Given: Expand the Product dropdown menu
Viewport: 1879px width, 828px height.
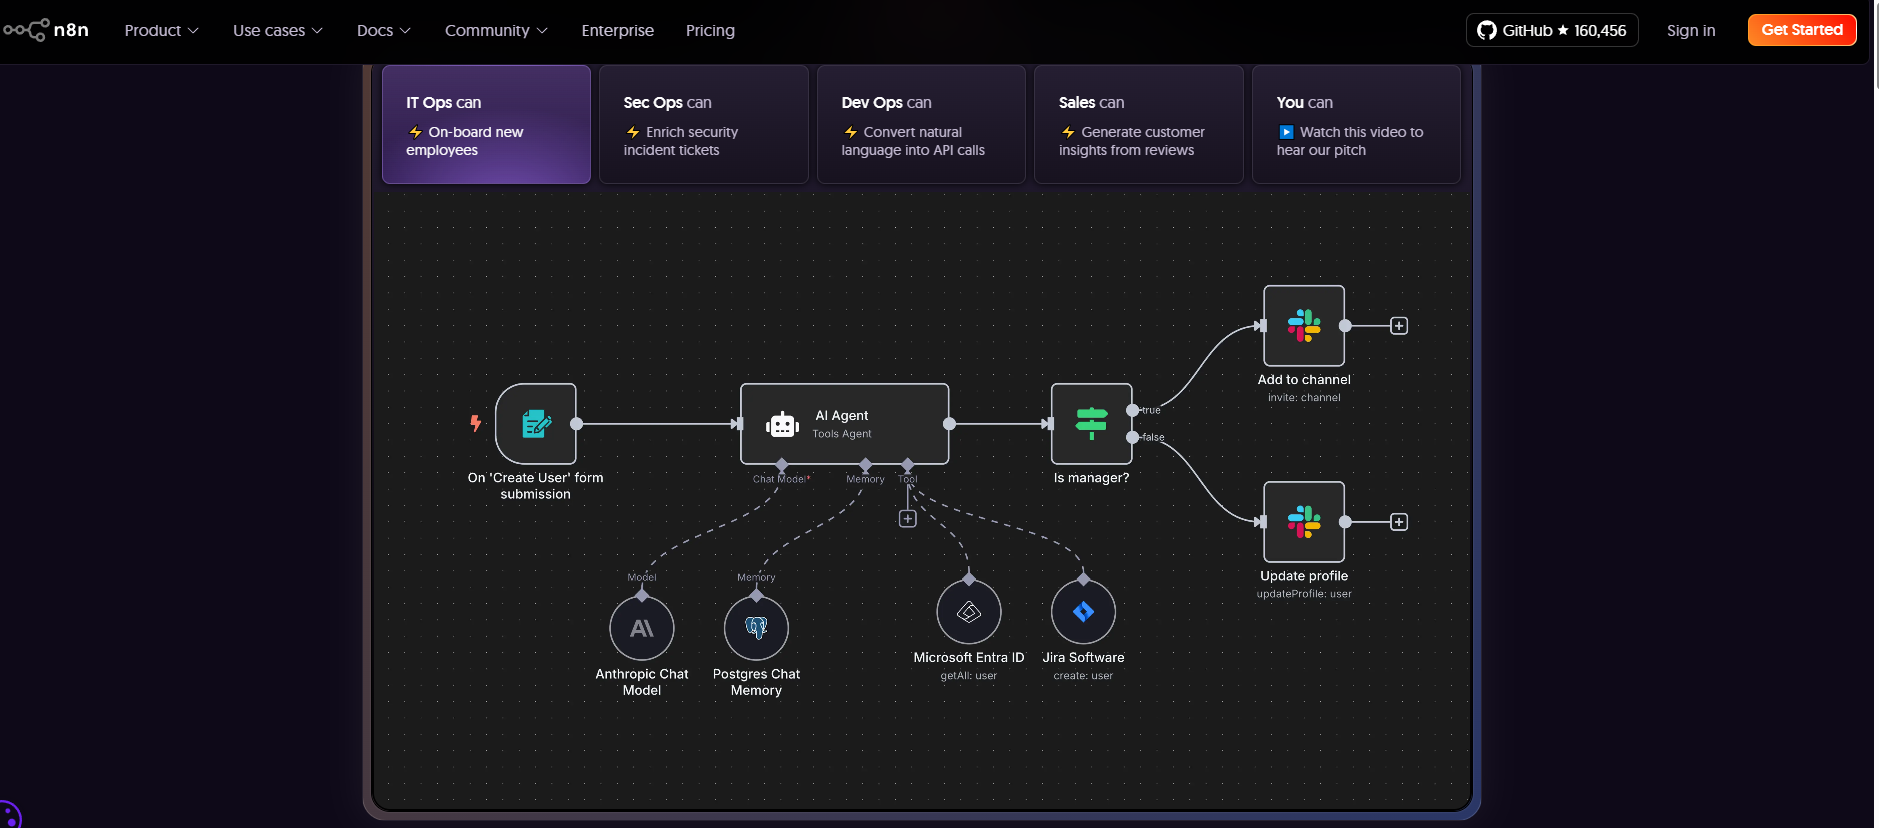Looking at the screenshot, I should (161, 31).
